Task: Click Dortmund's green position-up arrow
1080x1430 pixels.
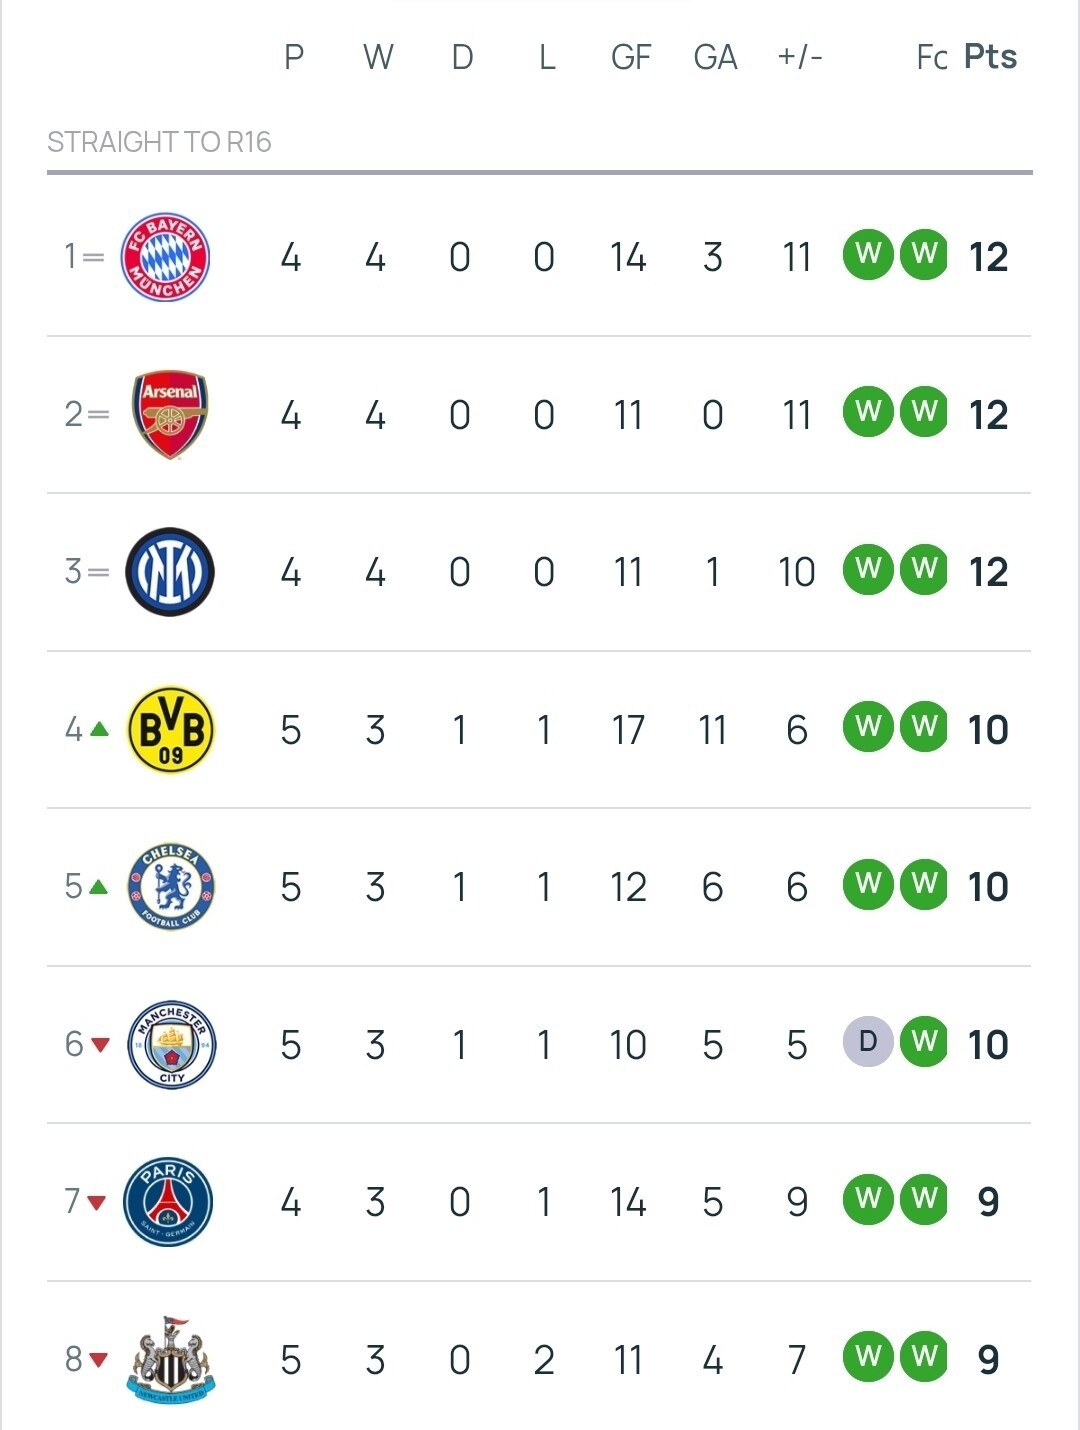Action: click(99, 729)
